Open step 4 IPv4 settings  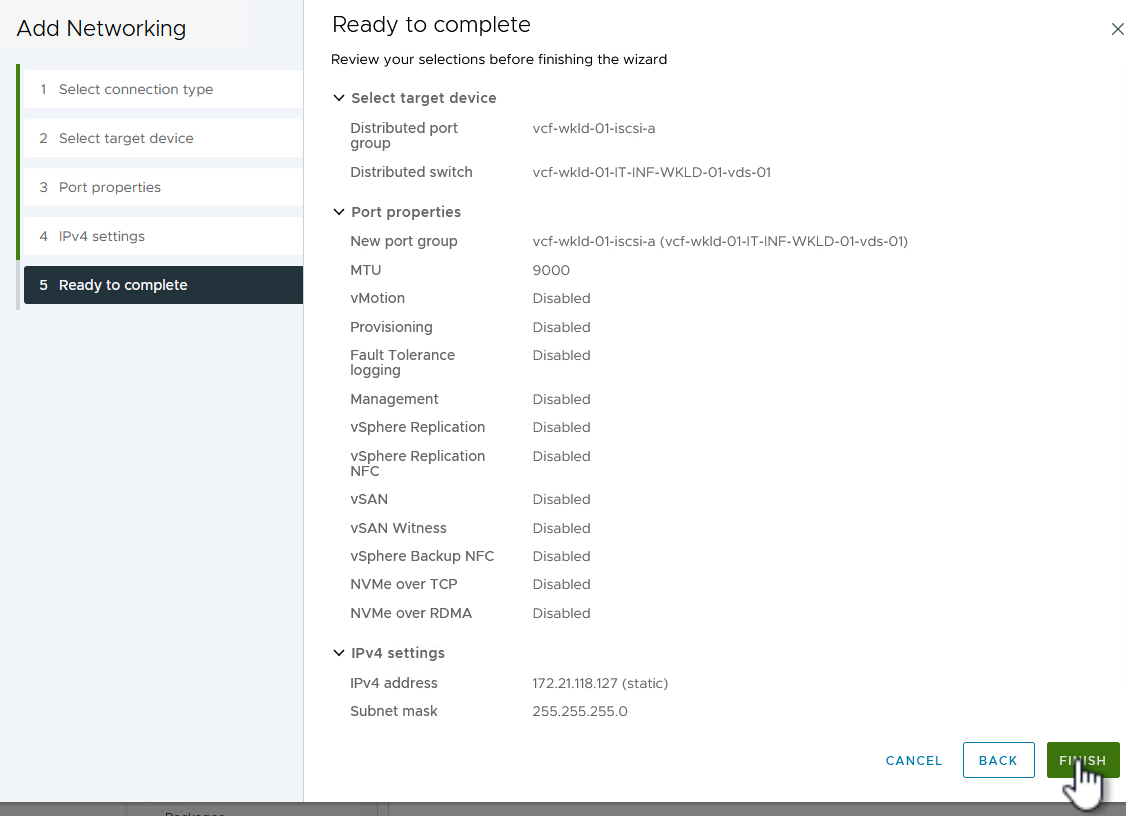coord(101,236)
